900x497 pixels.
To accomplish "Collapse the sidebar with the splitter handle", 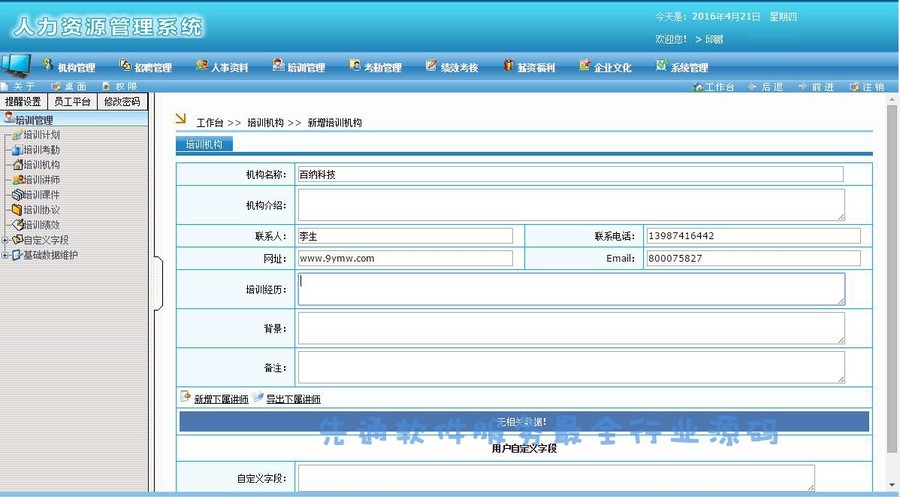I will point(158,284).
